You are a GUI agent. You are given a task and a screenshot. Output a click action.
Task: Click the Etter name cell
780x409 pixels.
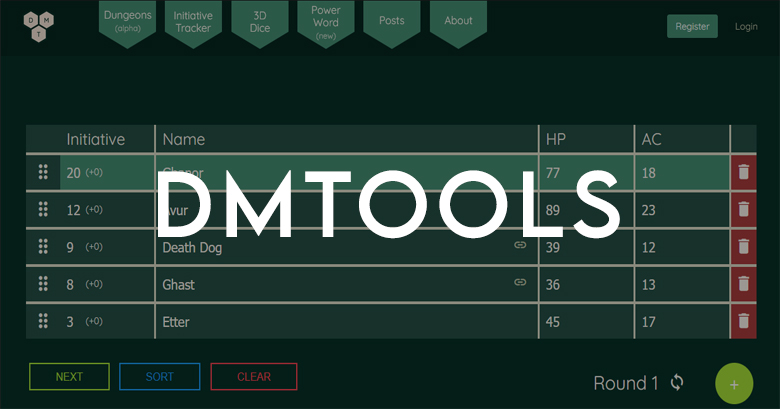pos(346,321)
